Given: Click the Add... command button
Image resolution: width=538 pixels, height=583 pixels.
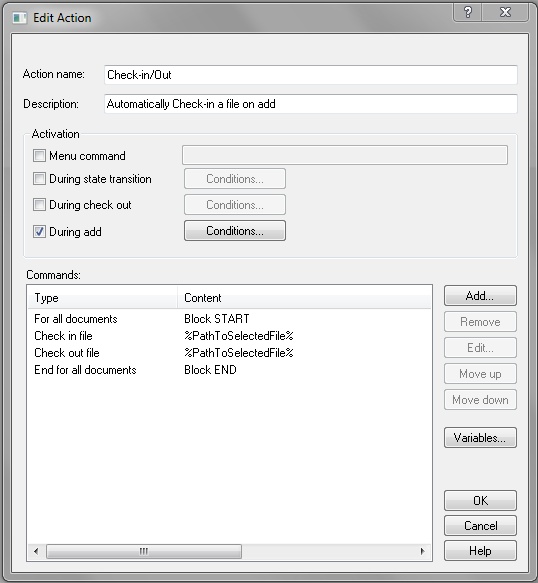Looking at the screenshot, I should click(x=480, y=296).
